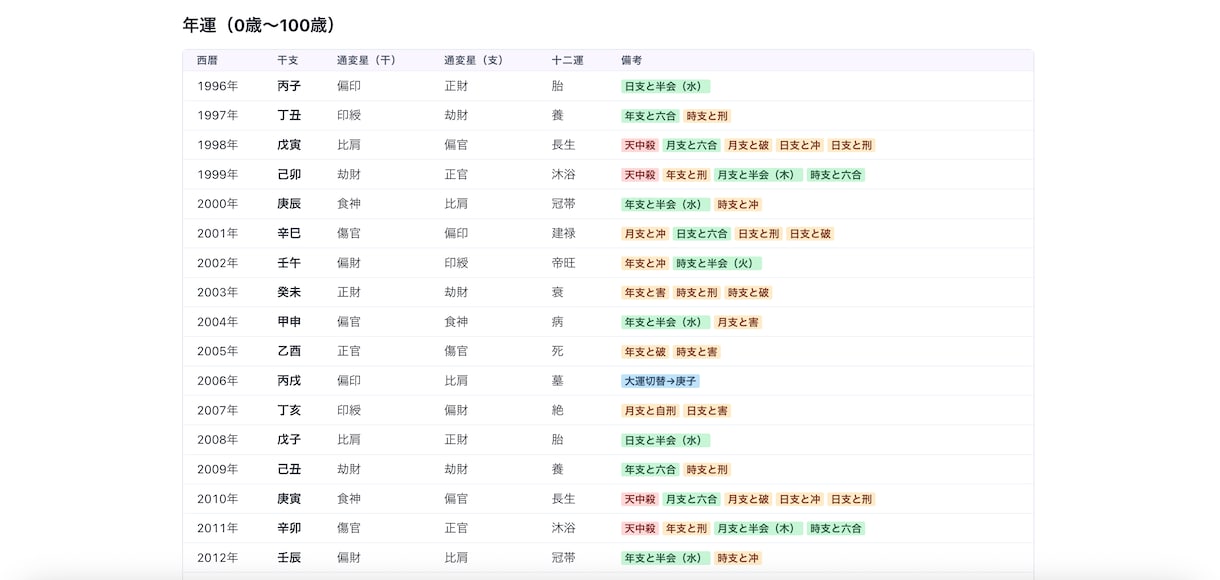1220x580 pixels.
Task: Click 甲申 in the 2004年 row
Action: (289, 322)
